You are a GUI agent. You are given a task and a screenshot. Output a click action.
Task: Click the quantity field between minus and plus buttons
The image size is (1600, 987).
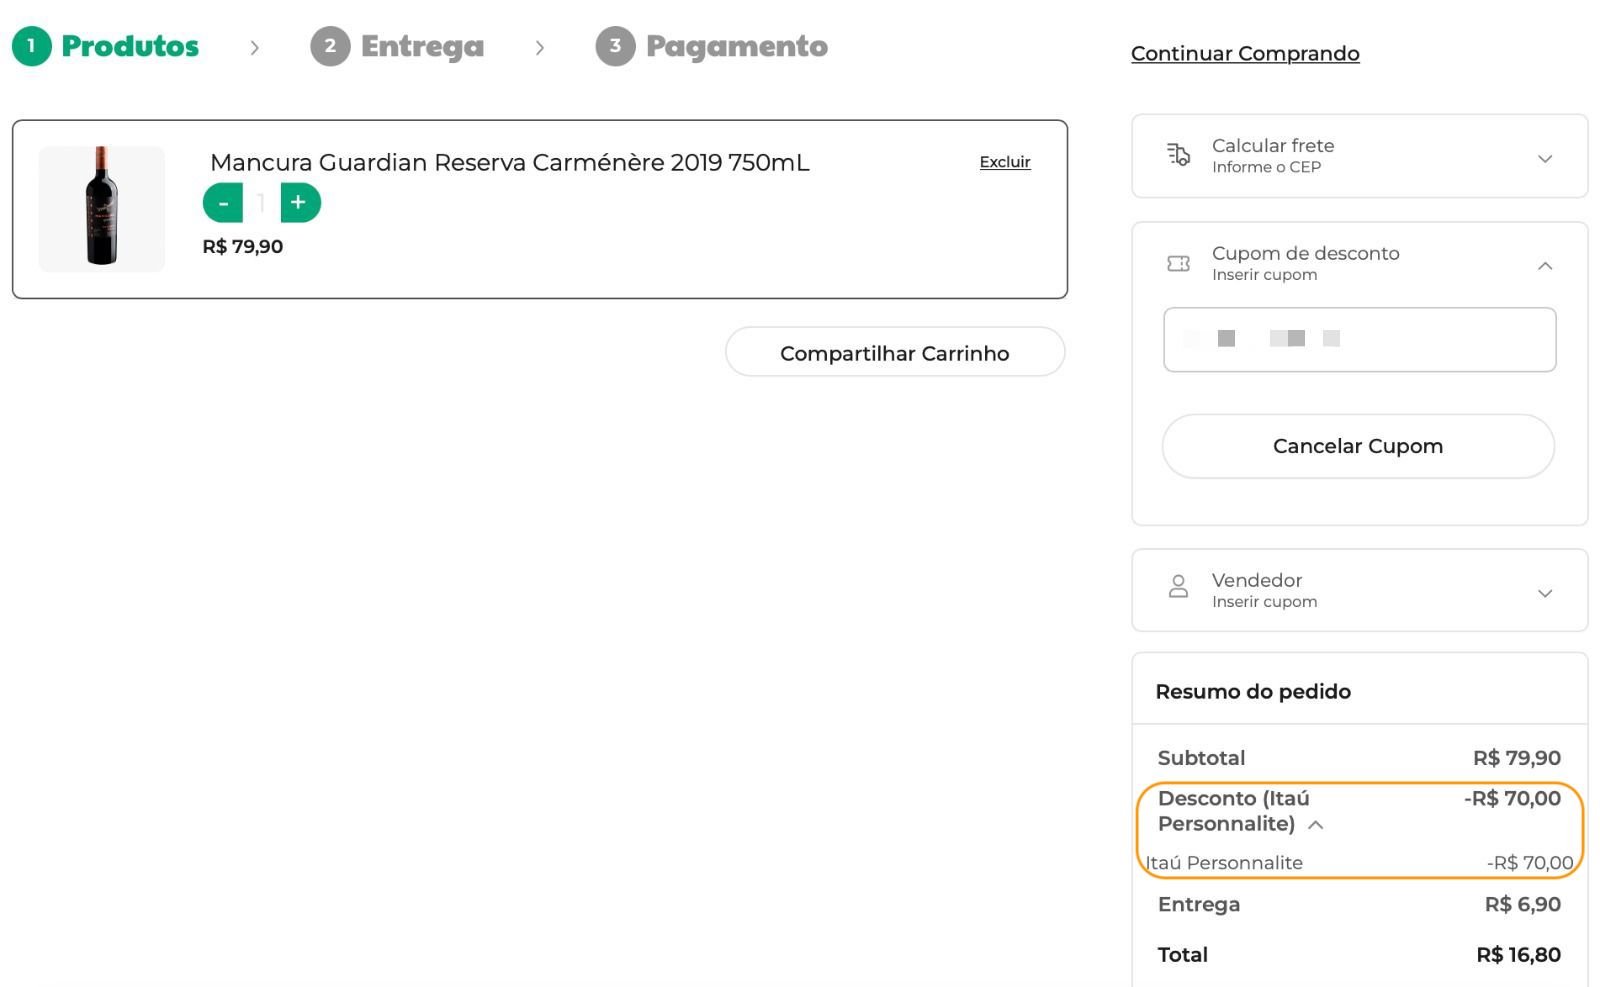tap(261, 203)
